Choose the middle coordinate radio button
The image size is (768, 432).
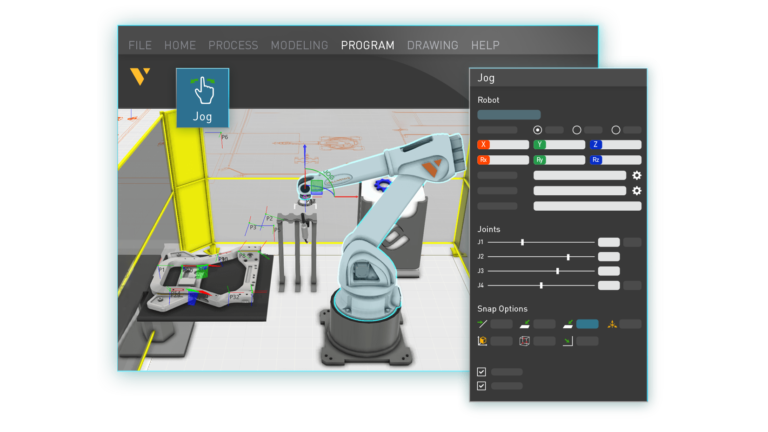576,130
